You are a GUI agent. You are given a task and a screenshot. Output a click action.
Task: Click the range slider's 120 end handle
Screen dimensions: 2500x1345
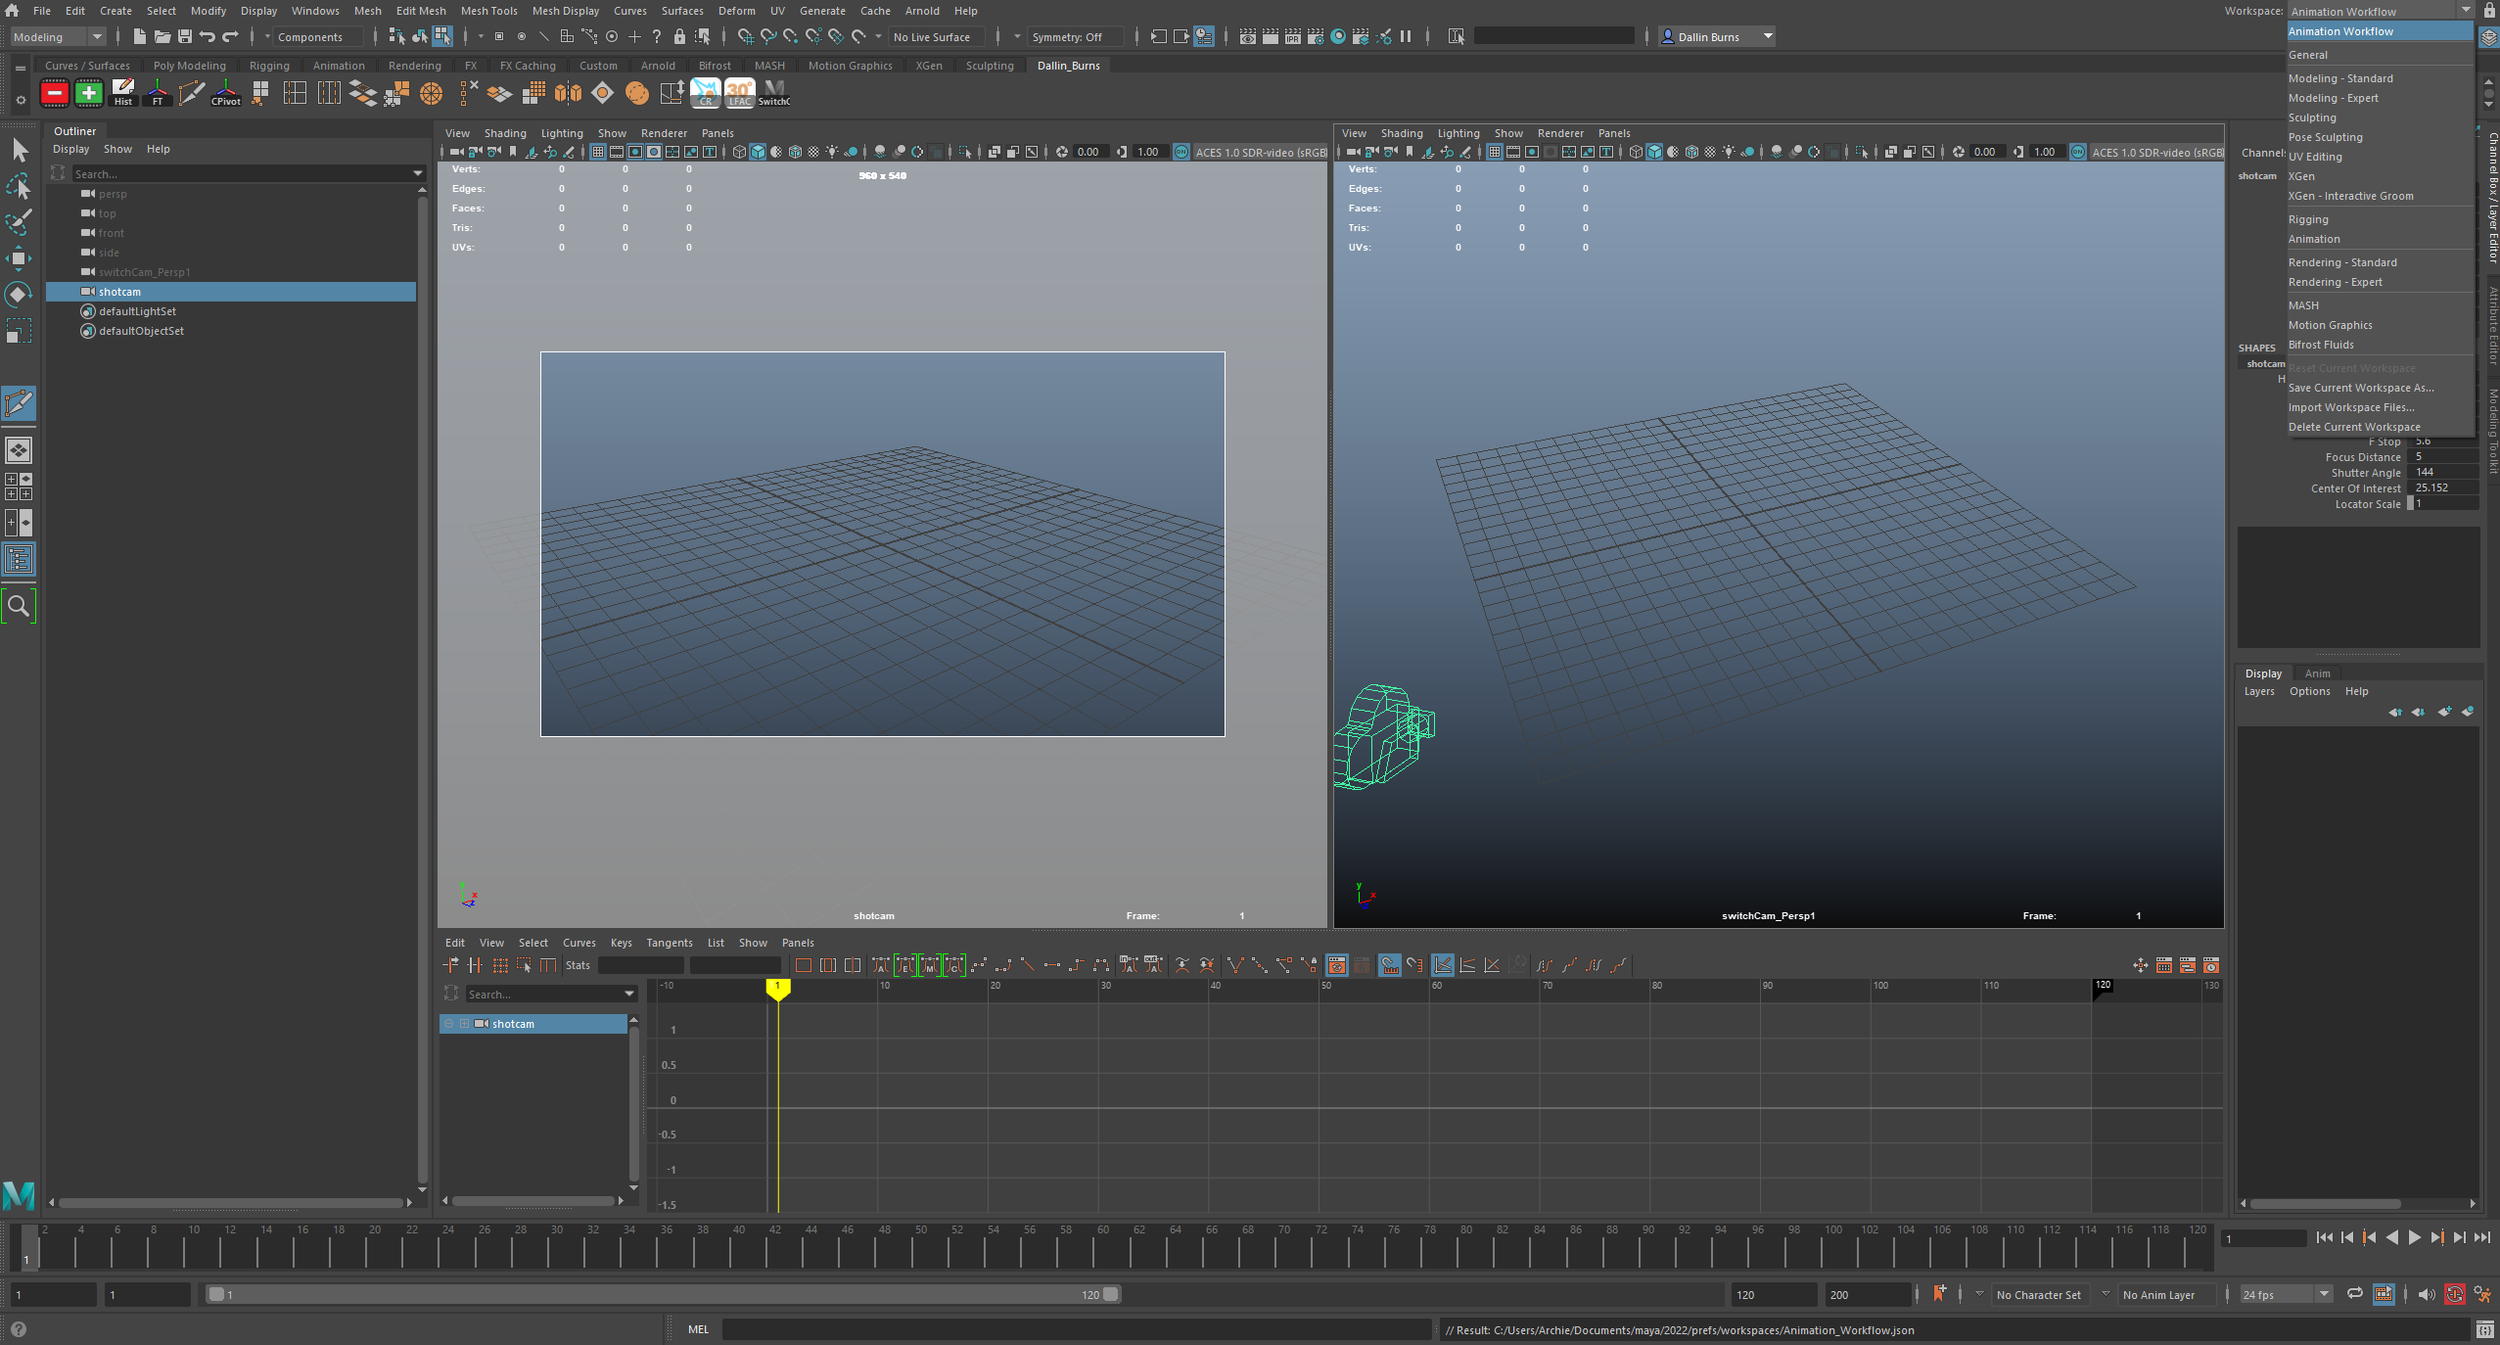pyautogui.click(x=1111, y=1294)
